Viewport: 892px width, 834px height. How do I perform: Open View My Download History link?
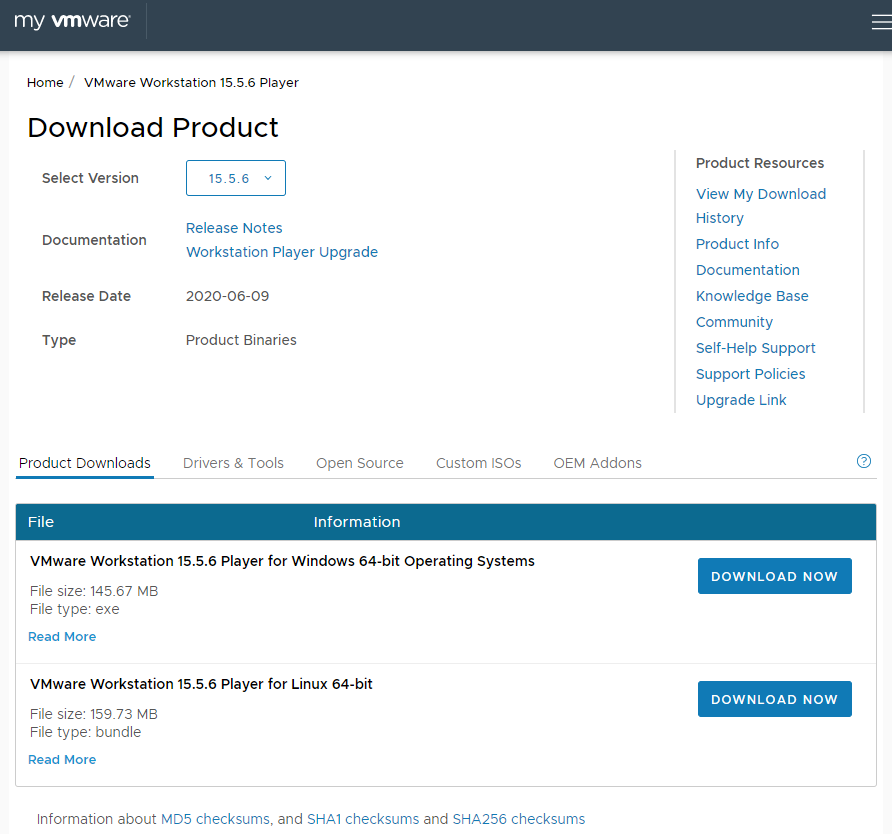pyautogui.click(x=761, y=206)
